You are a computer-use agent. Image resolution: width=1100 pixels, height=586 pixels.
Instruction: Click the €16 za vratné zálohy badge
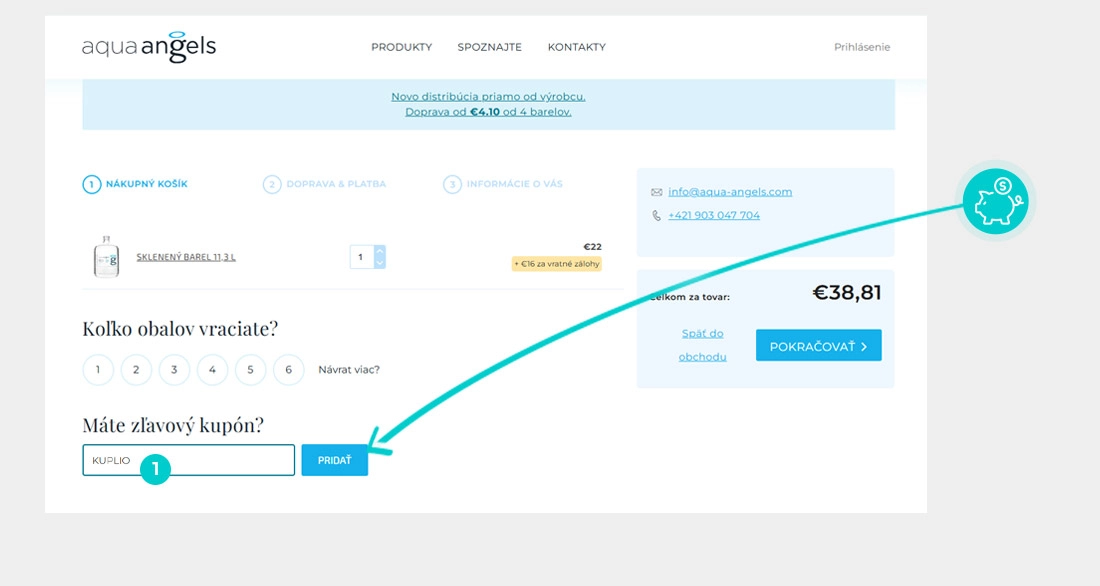556,264
